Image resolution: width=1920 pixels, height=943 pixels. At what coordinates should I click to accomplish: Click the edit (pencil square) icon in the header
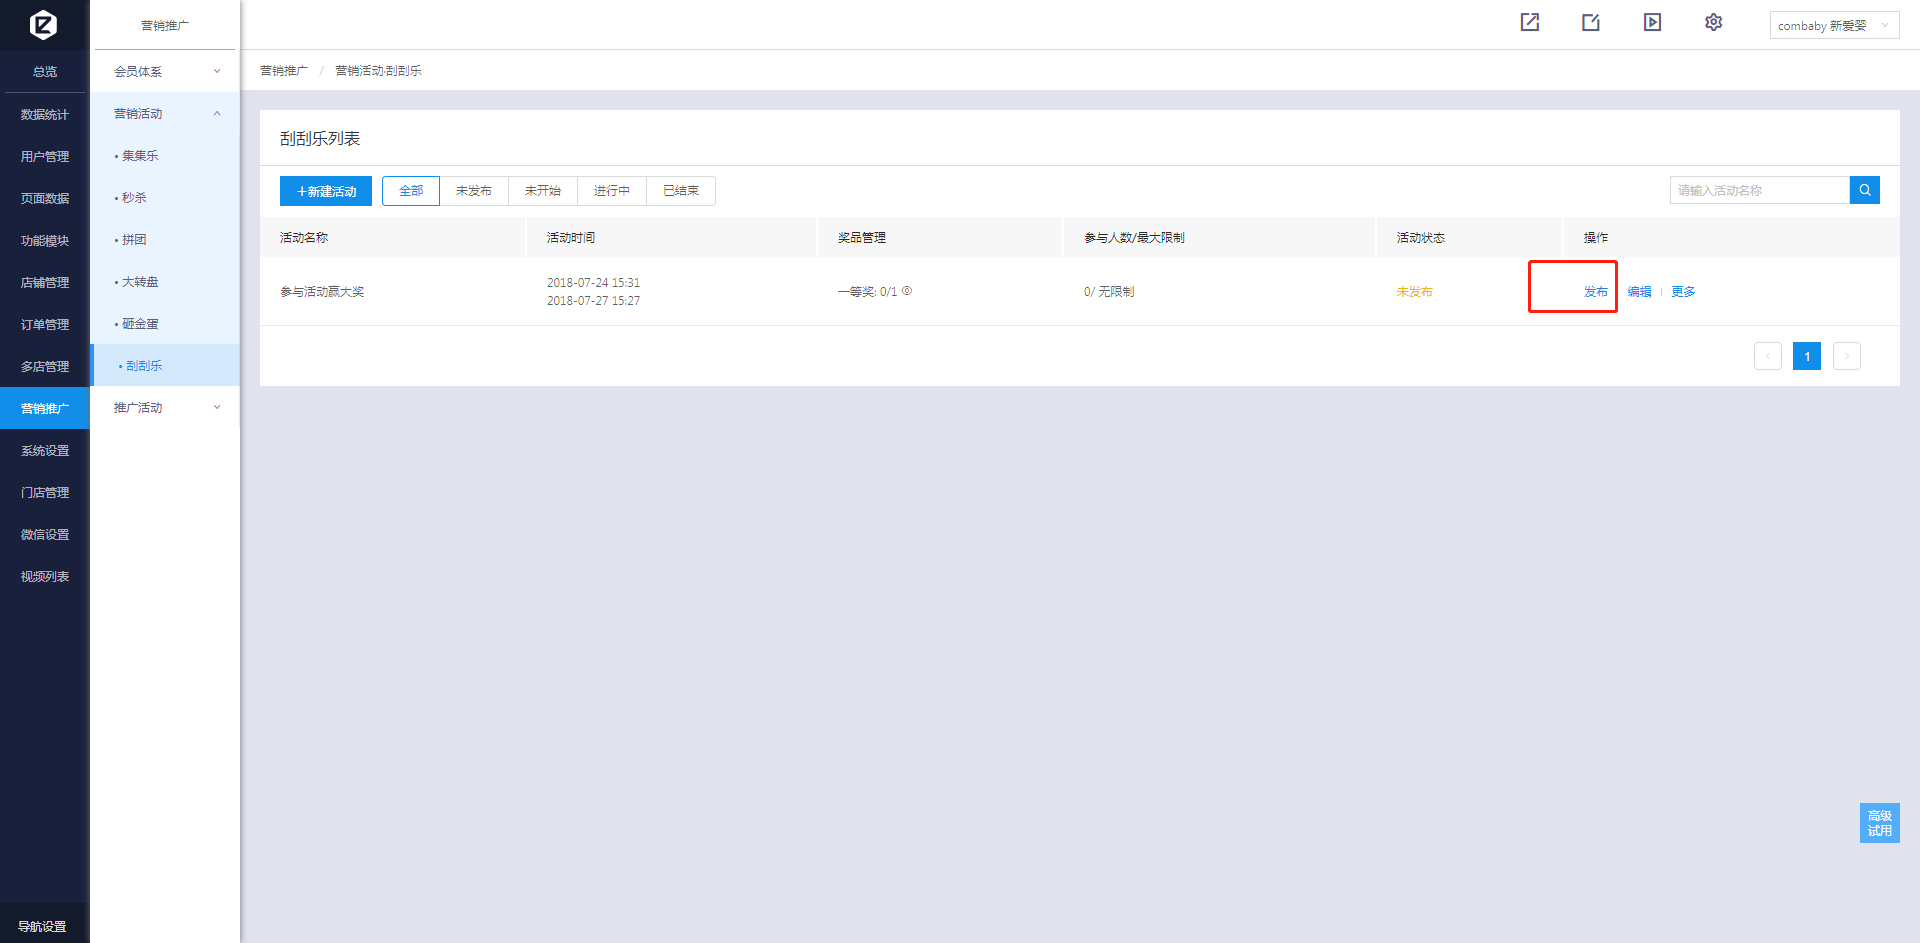1591,22
